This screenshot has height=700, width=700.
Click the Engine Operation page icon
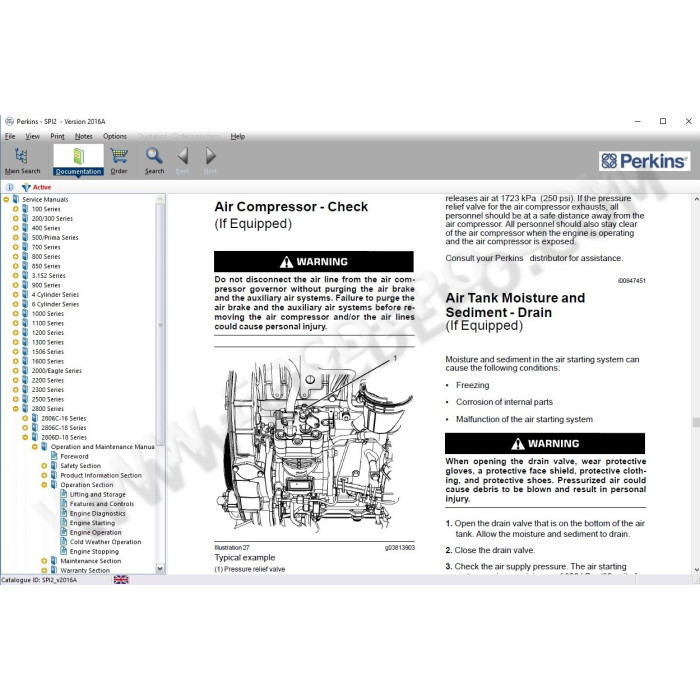tap(63, 532)
